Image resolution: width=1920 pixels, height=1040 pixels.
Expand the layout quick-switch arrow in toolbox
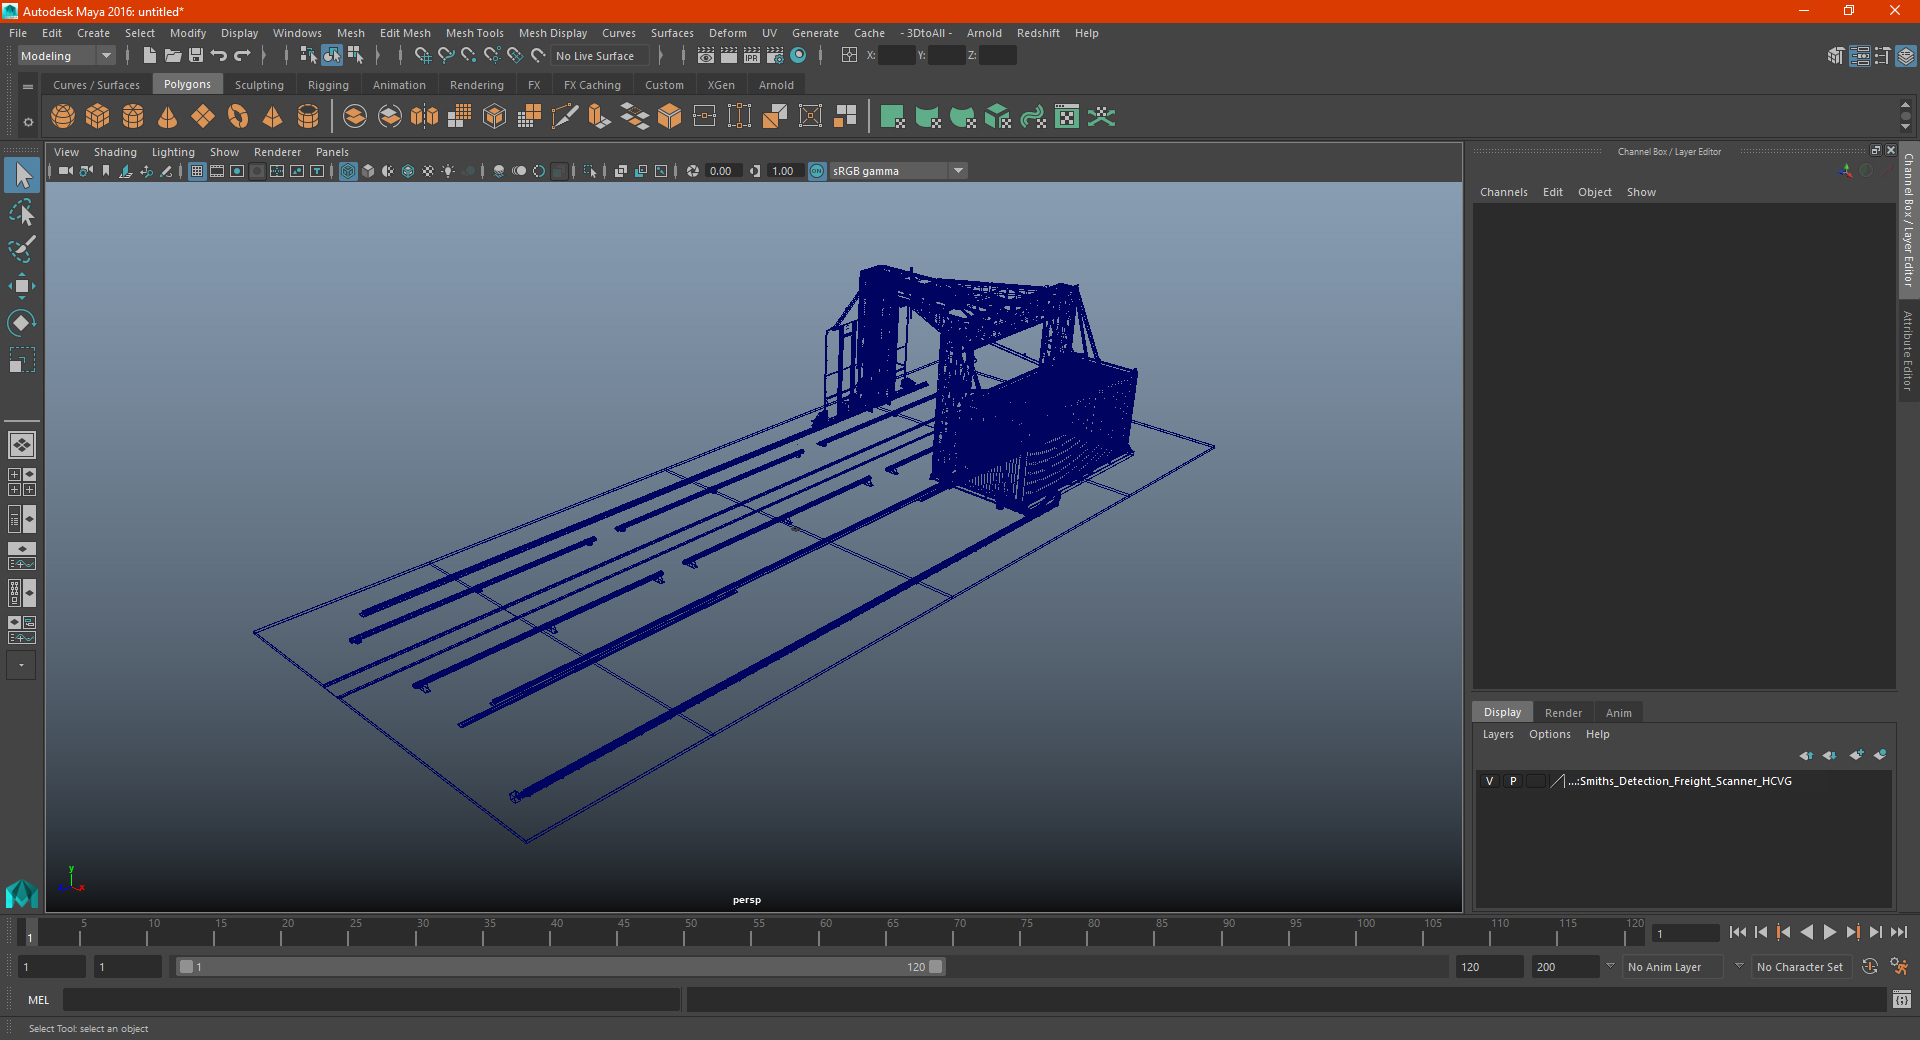tap(21, 665)
